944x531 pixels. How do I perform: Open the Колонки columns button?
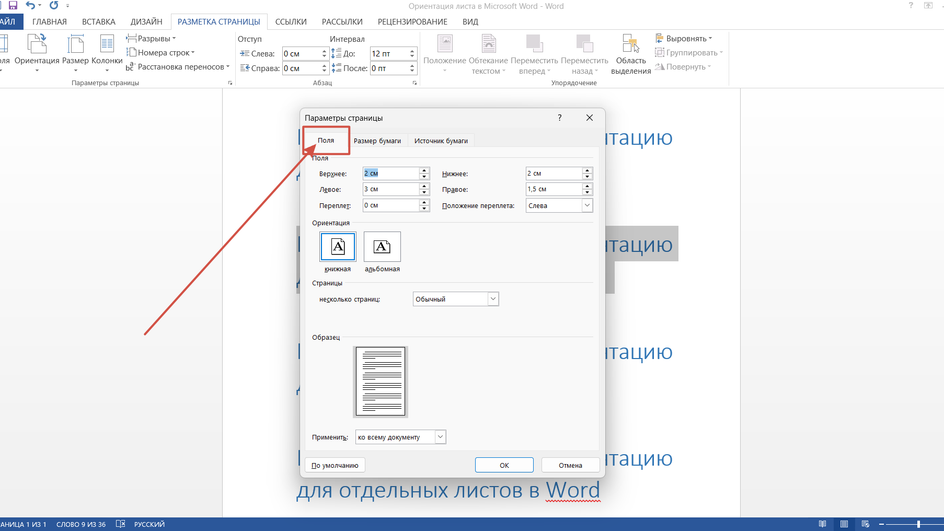click(107, 52)
